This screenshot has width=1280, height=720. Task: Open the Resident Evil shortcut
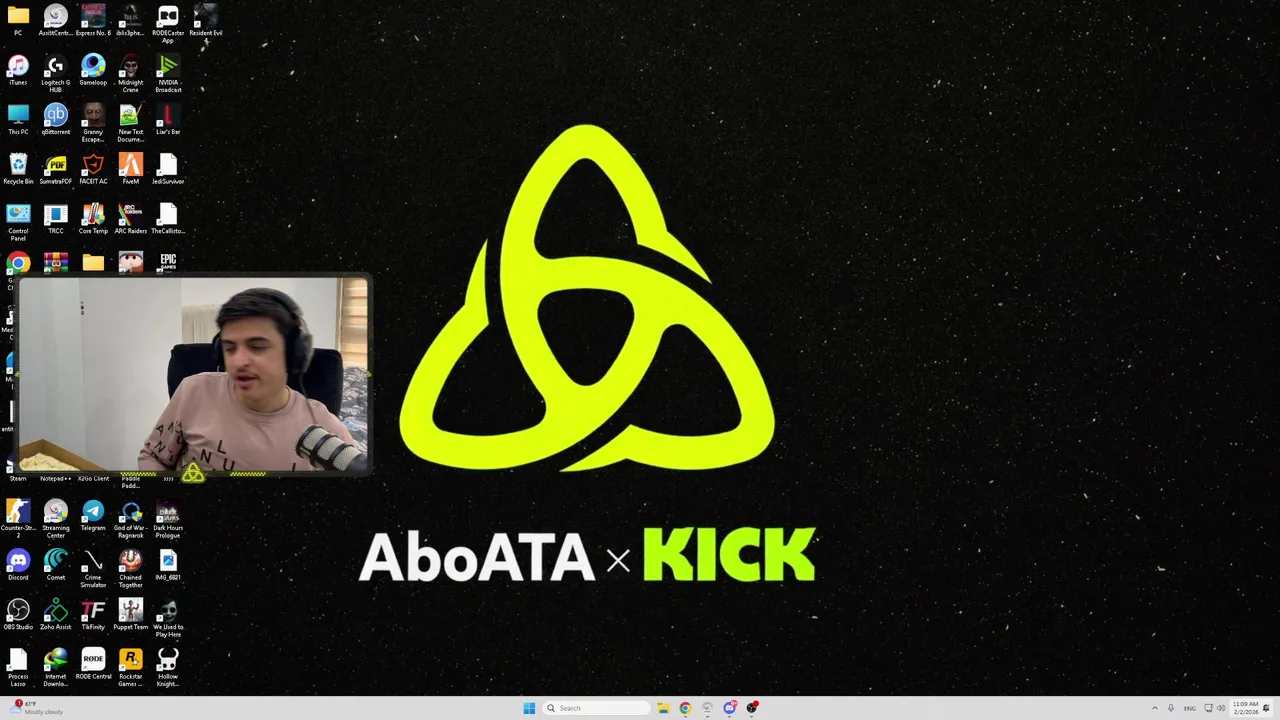click(205, 20)
